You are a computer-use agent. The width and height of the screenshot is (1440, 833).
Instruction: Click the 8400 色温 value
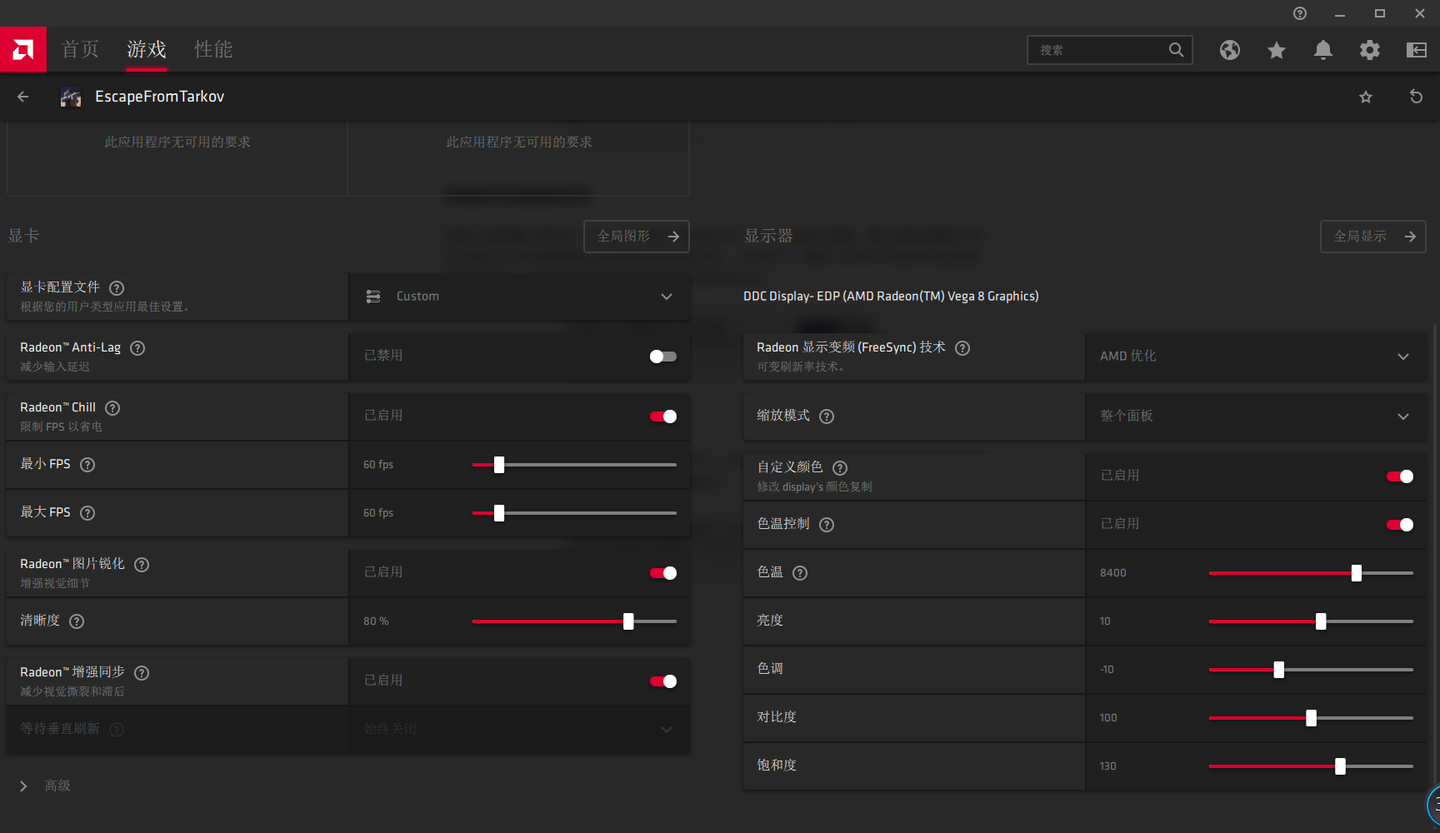coord(1113,573)
